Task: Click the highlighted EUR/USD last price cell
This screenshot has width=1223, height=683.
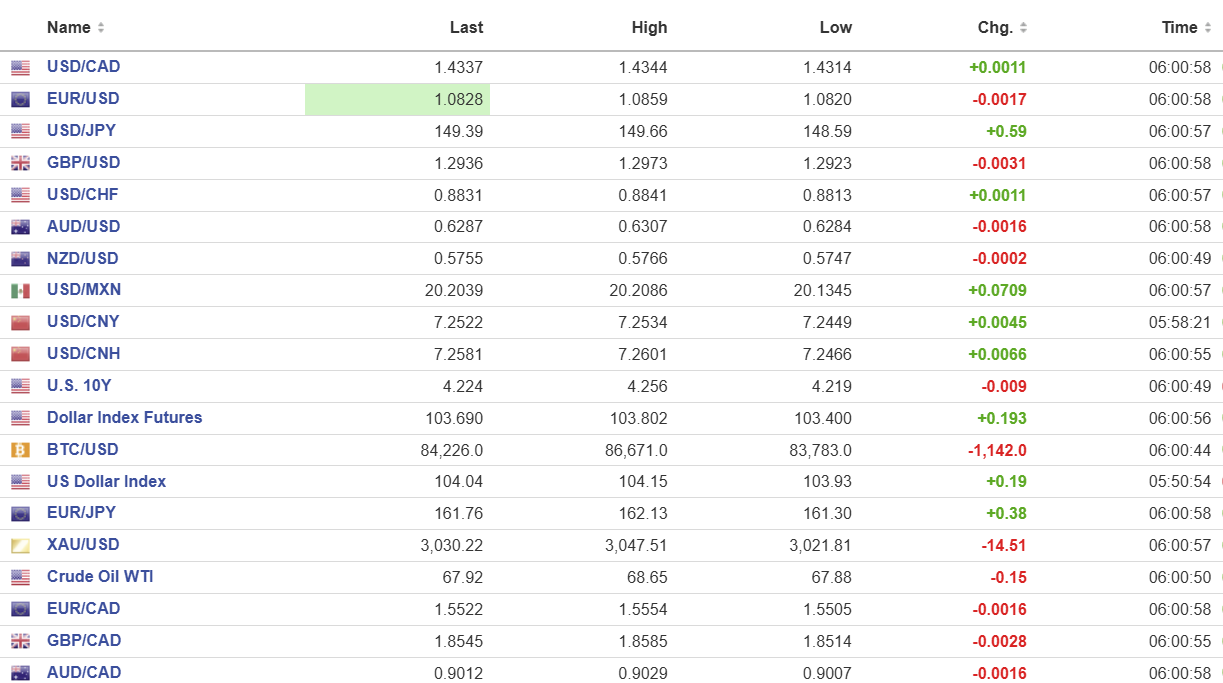Action: tap(397, 99)
